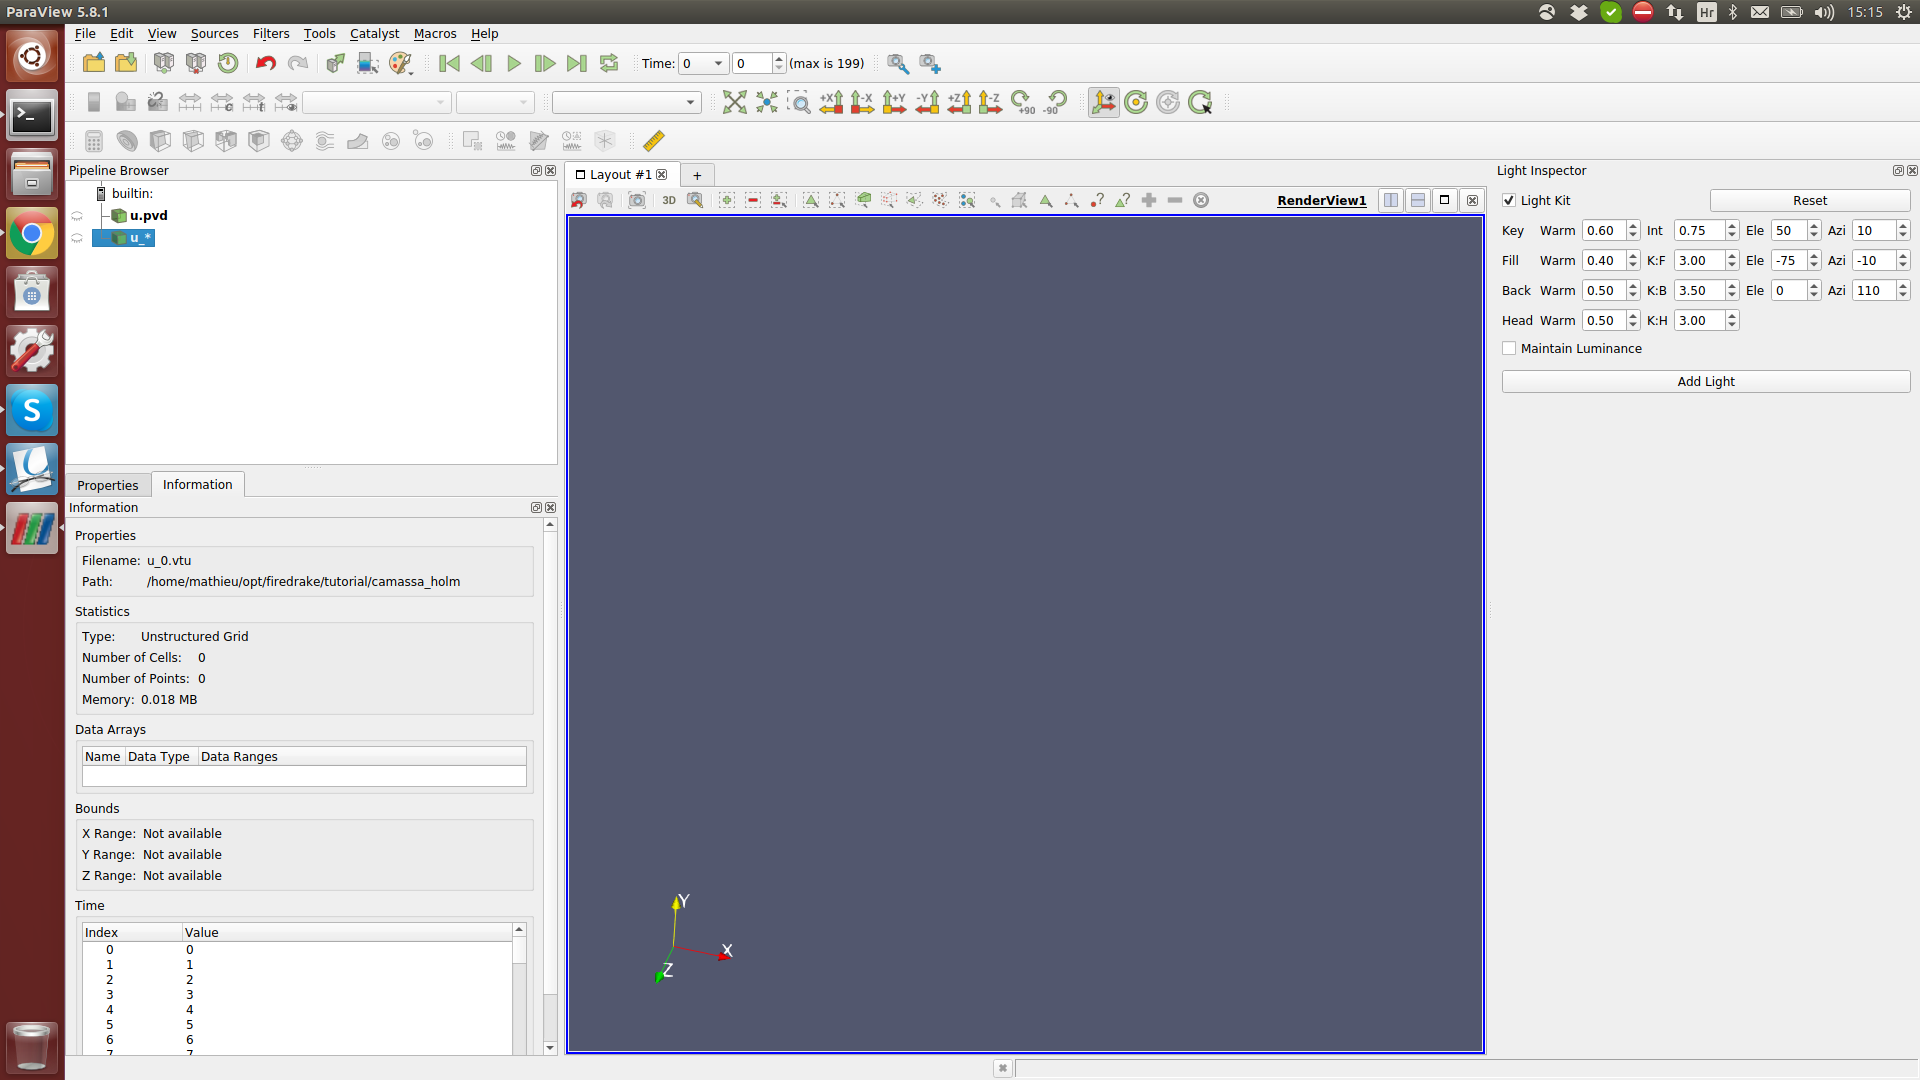Increase the Key Warm stepper value
Viewport: 1920px width, 1080px height.
[x=1633, y=226]
